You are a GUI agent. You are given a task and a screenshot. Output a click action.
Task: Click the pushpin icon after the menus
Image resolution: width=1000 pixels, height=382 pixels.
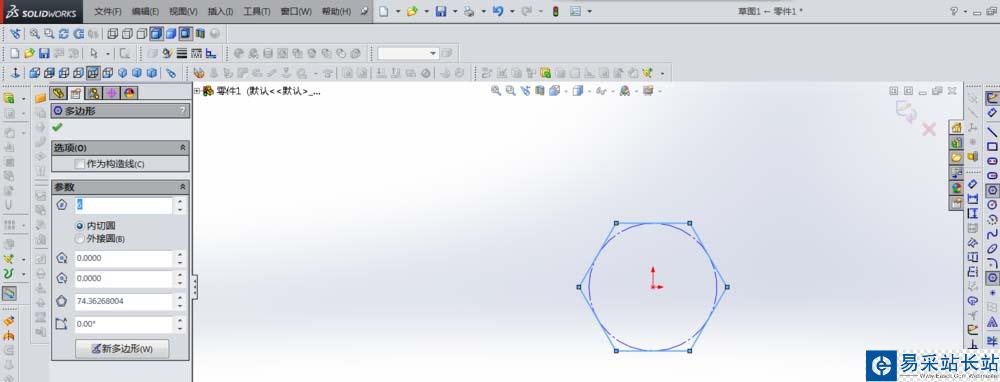click(364, 11)
